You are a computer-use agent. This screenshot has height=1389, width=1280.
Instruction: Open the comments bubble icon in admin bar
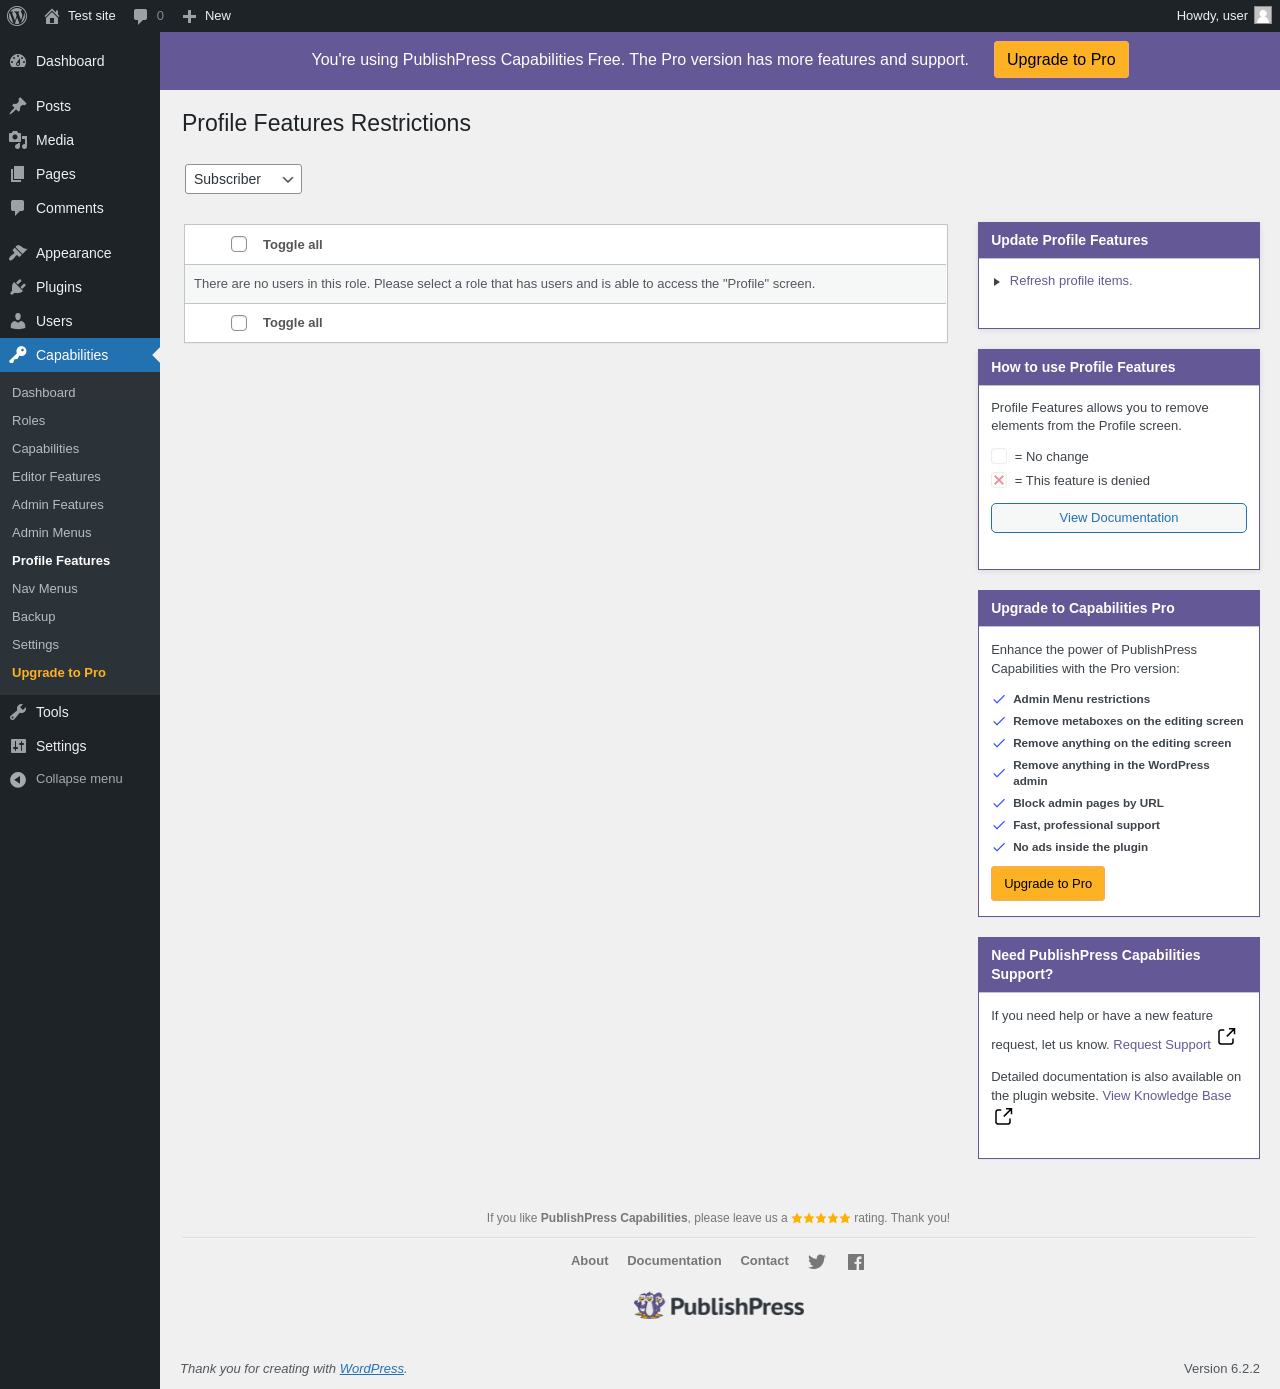click(140, 16)
